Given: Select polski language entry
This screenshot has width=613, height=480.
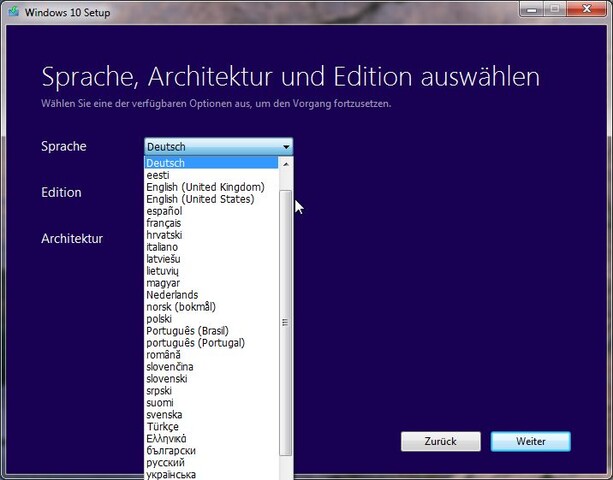Looking at the screenshot, I should pos(212,319).
